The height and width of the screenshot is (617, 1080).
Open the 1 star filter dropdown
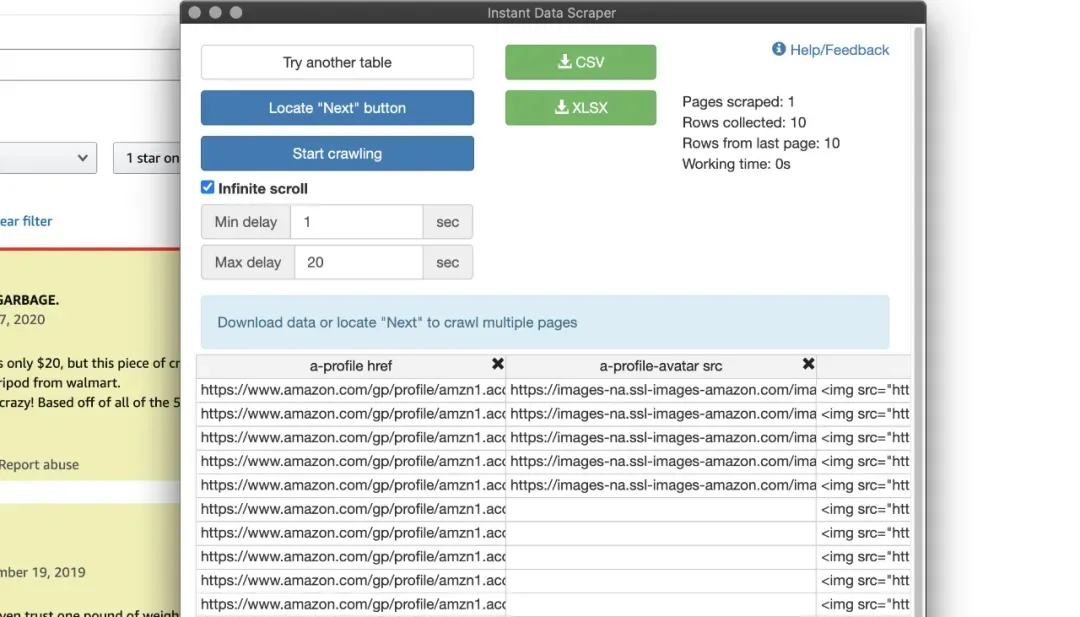pos(147,158)
